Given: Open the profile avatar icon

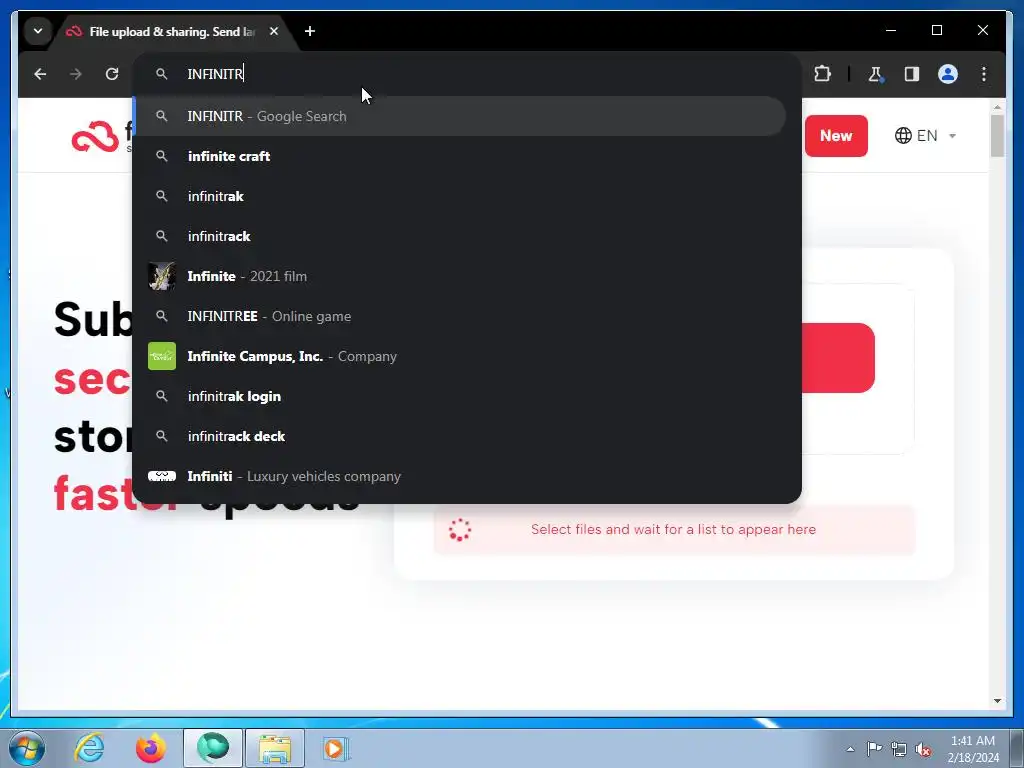Looking at the screenshot, I should [x=948, y=74].
